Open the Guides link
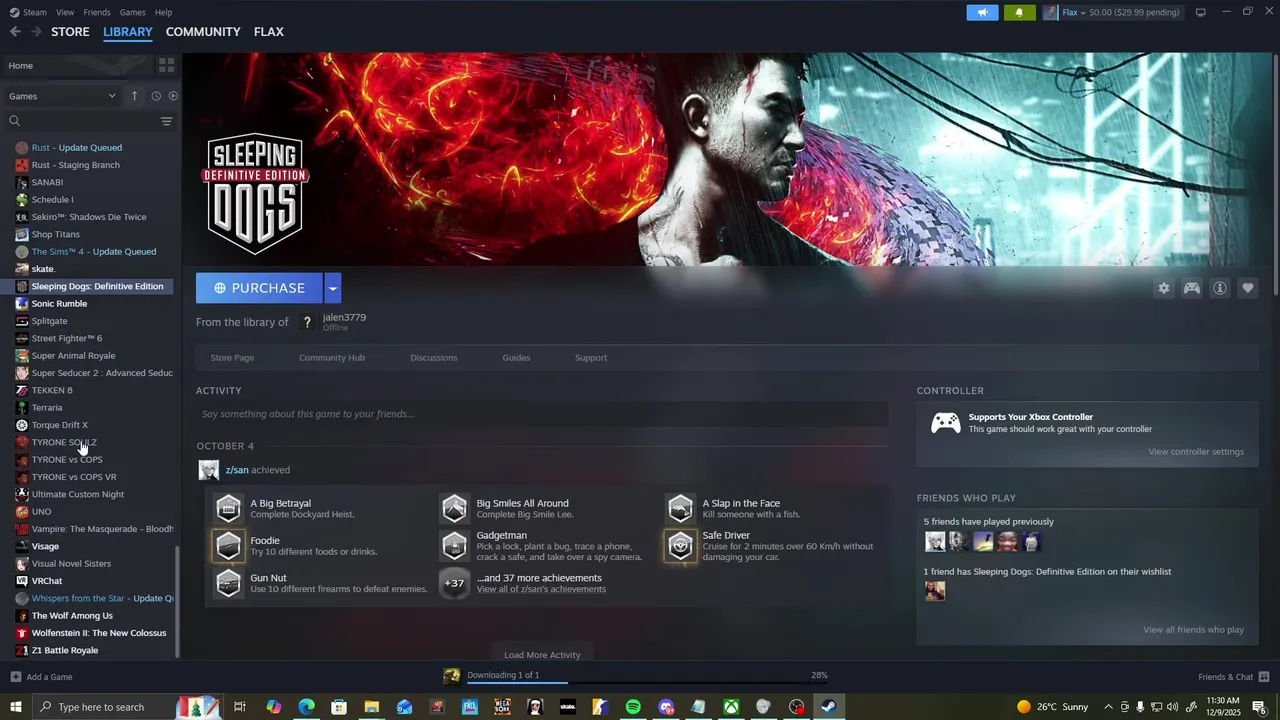The image size is (1280, 720). pos(516,358)
